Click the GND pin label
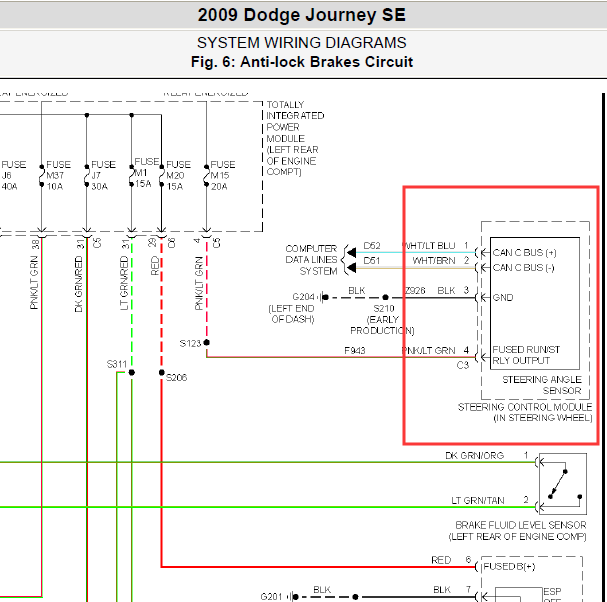The image size is (607, 602). pyautogui.click(x=503, y=297)
